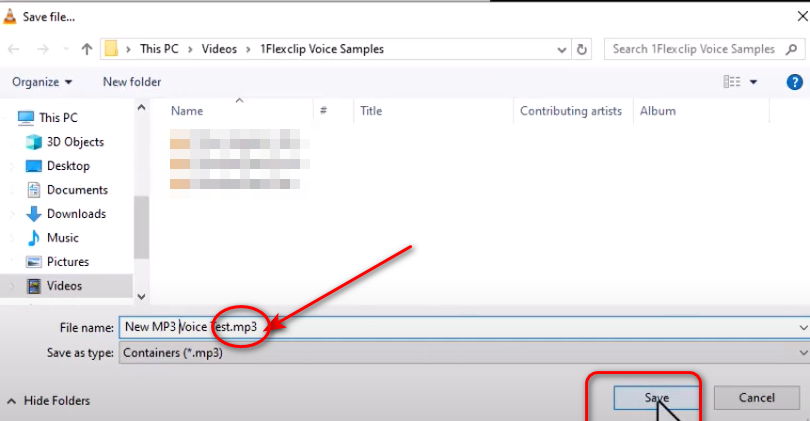Click the Back navigation arrow
The height and width of the screenshot is (421, 810).
click(14, 49)
